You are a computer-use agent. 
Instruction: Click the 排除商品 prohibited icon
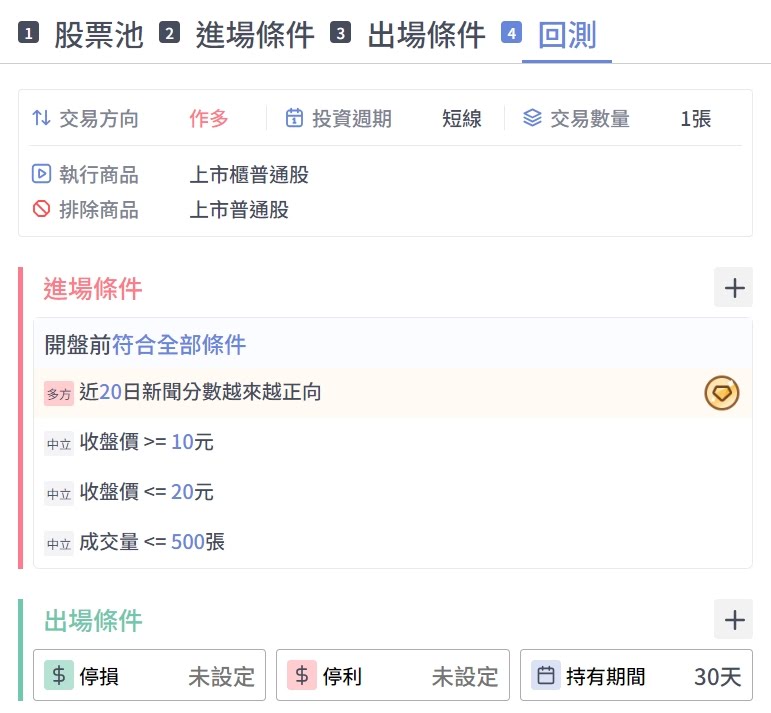(x=41, y=209)
